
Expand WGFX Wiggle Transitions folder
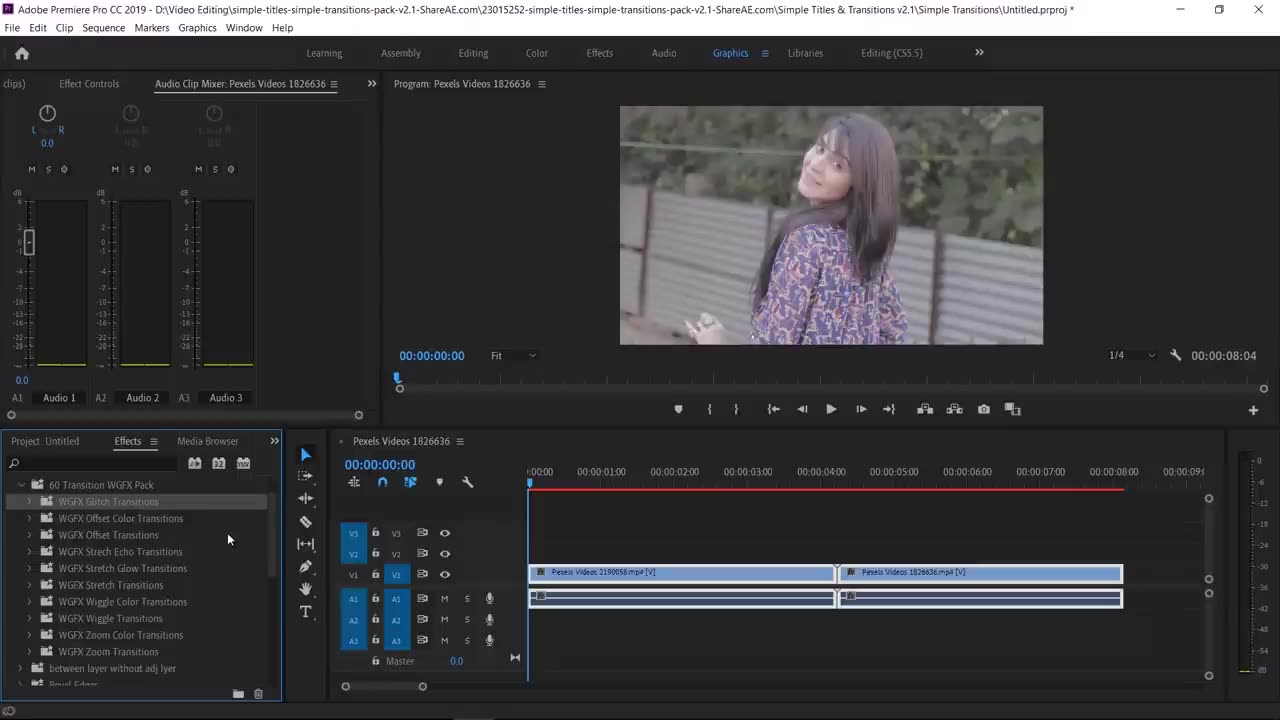(x=29, y=618)
